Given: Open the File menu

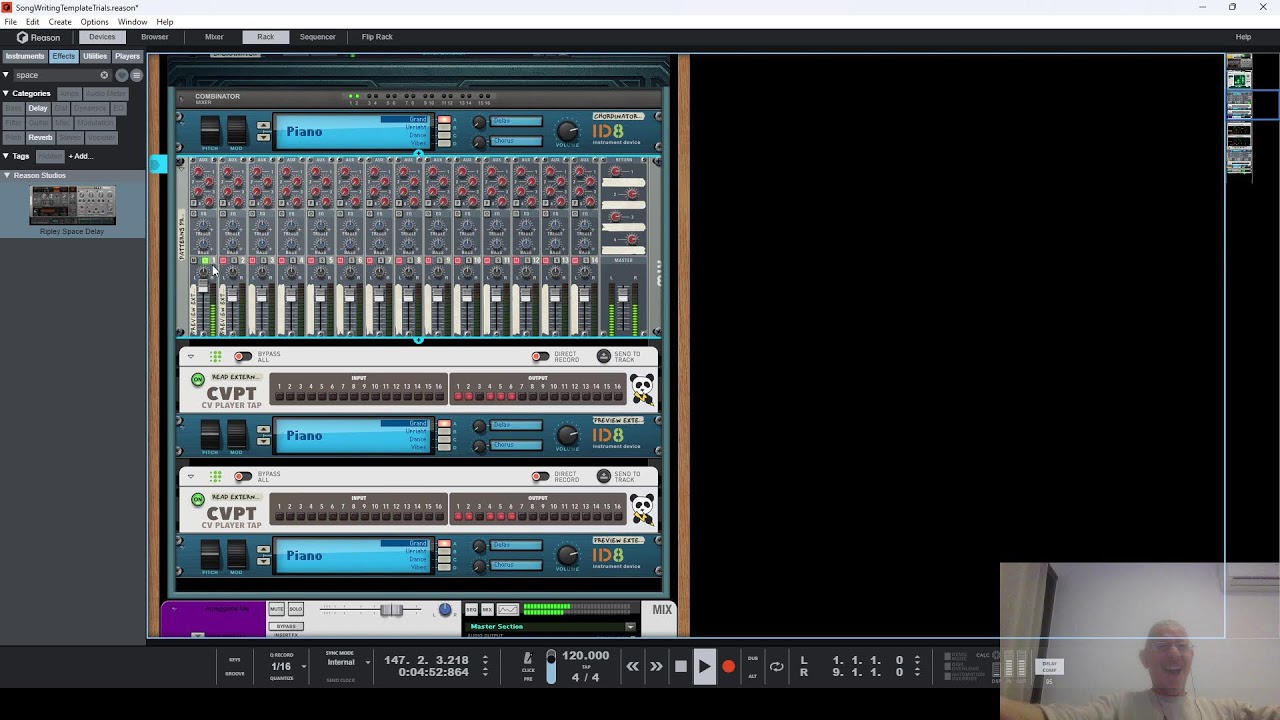Looking at the screenshot, I should click(10, 22).
